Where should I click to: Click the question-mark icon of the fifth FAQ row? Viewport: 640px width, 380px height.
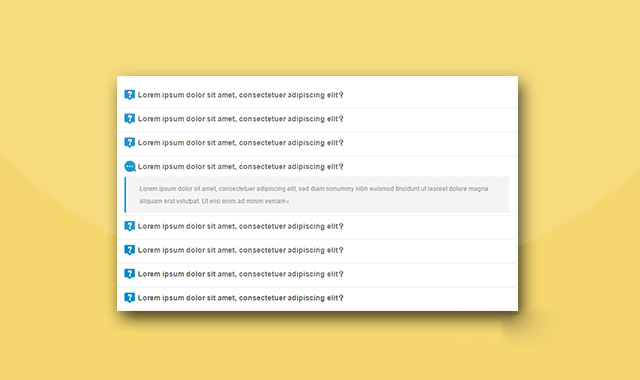click(x=129, y=226)
